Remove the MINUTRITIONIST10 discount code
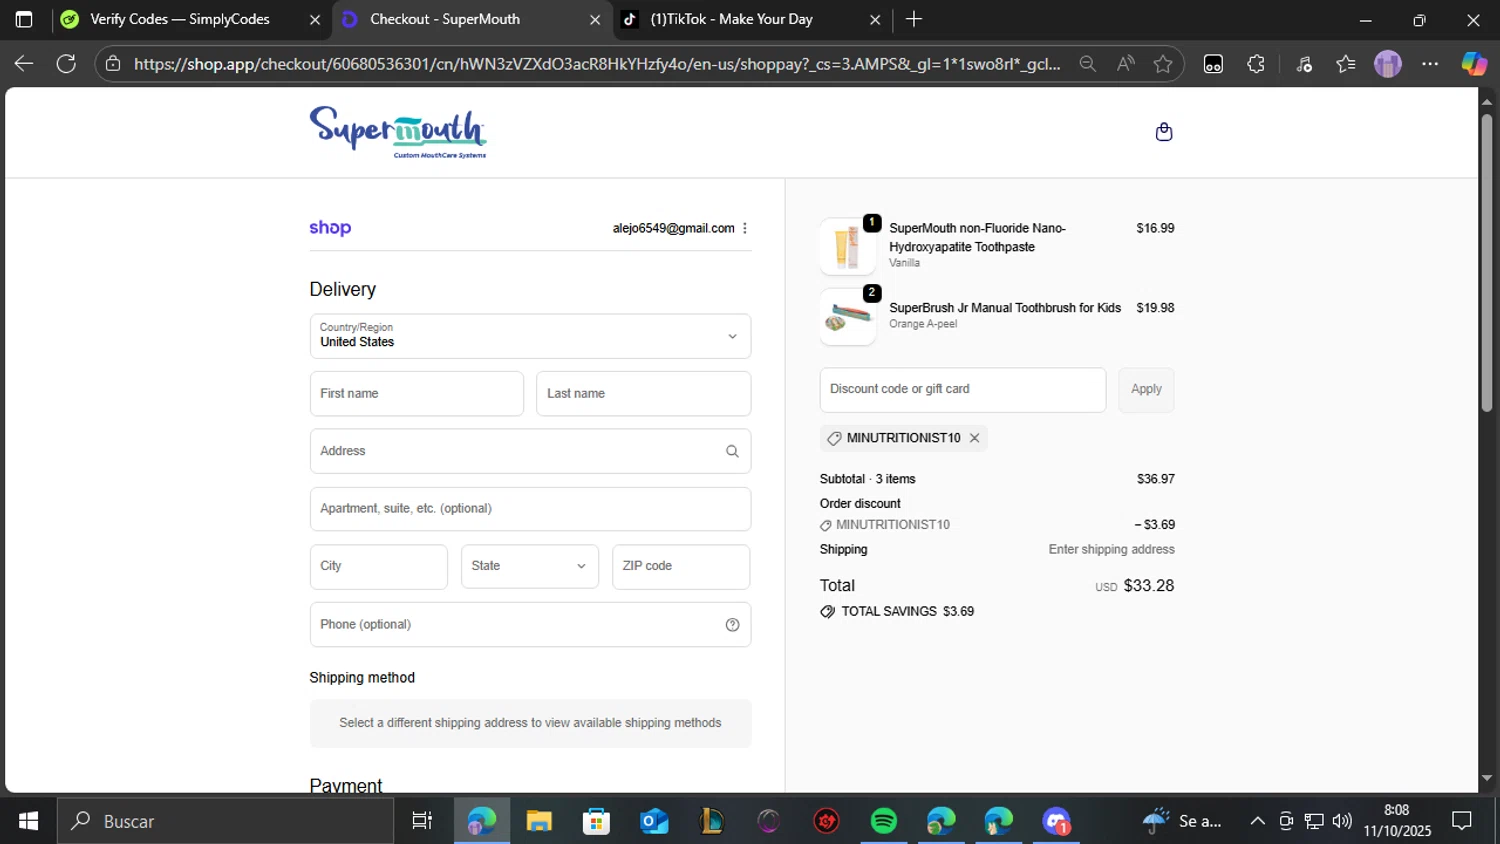Image resolution: width=1500 pixels, height=844 pixels. pyautogui.click(x=974, y=438)
